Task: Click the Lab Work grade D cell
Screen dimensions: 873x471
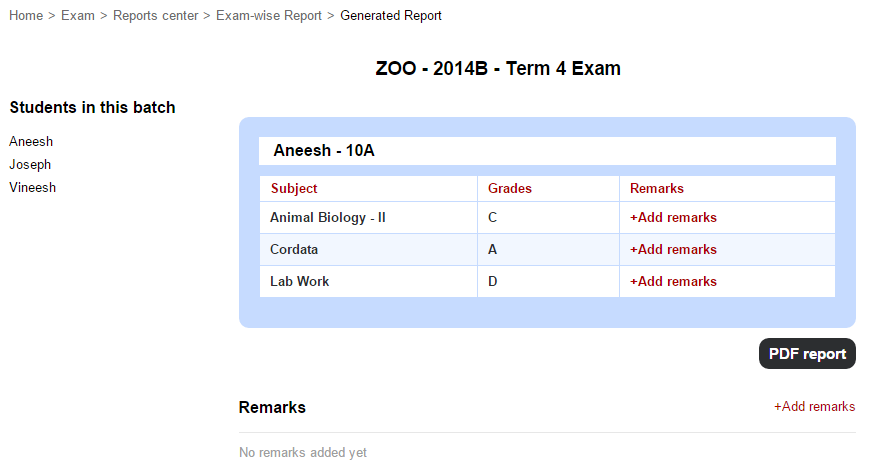Action: (x=548, y=281)
